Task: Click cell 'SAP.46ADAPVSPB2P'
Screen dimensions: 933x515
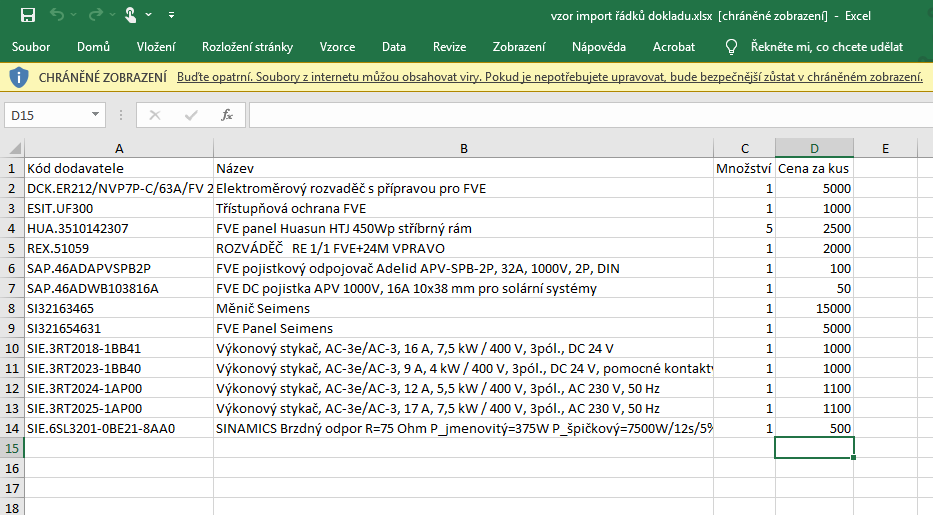Action: (x=119, y=269)
